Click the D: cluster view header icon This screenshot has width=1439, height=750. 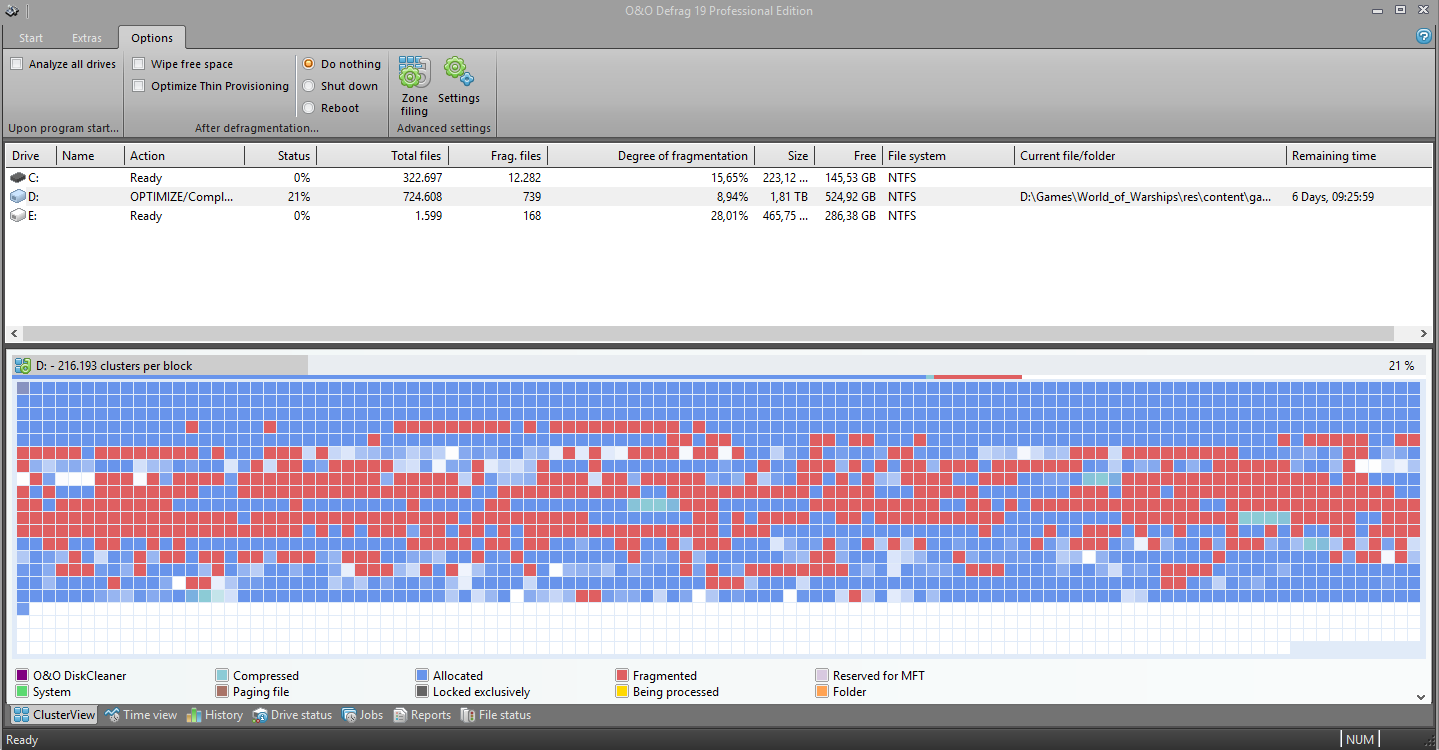(x=22, y=366)
